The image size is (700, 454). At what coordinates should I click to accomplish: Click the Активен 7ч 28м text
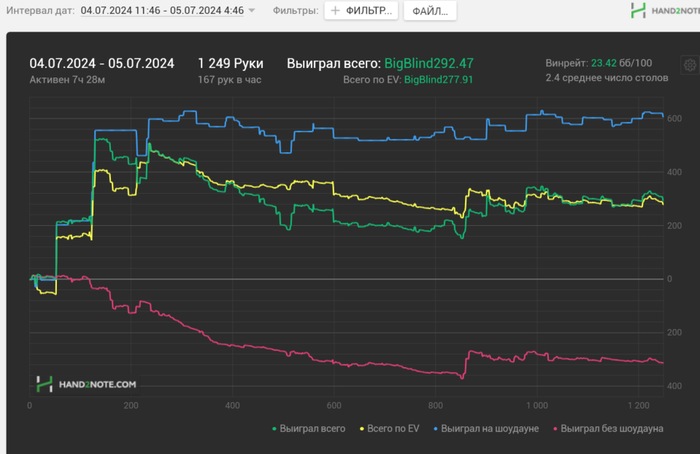click(67, 80)
